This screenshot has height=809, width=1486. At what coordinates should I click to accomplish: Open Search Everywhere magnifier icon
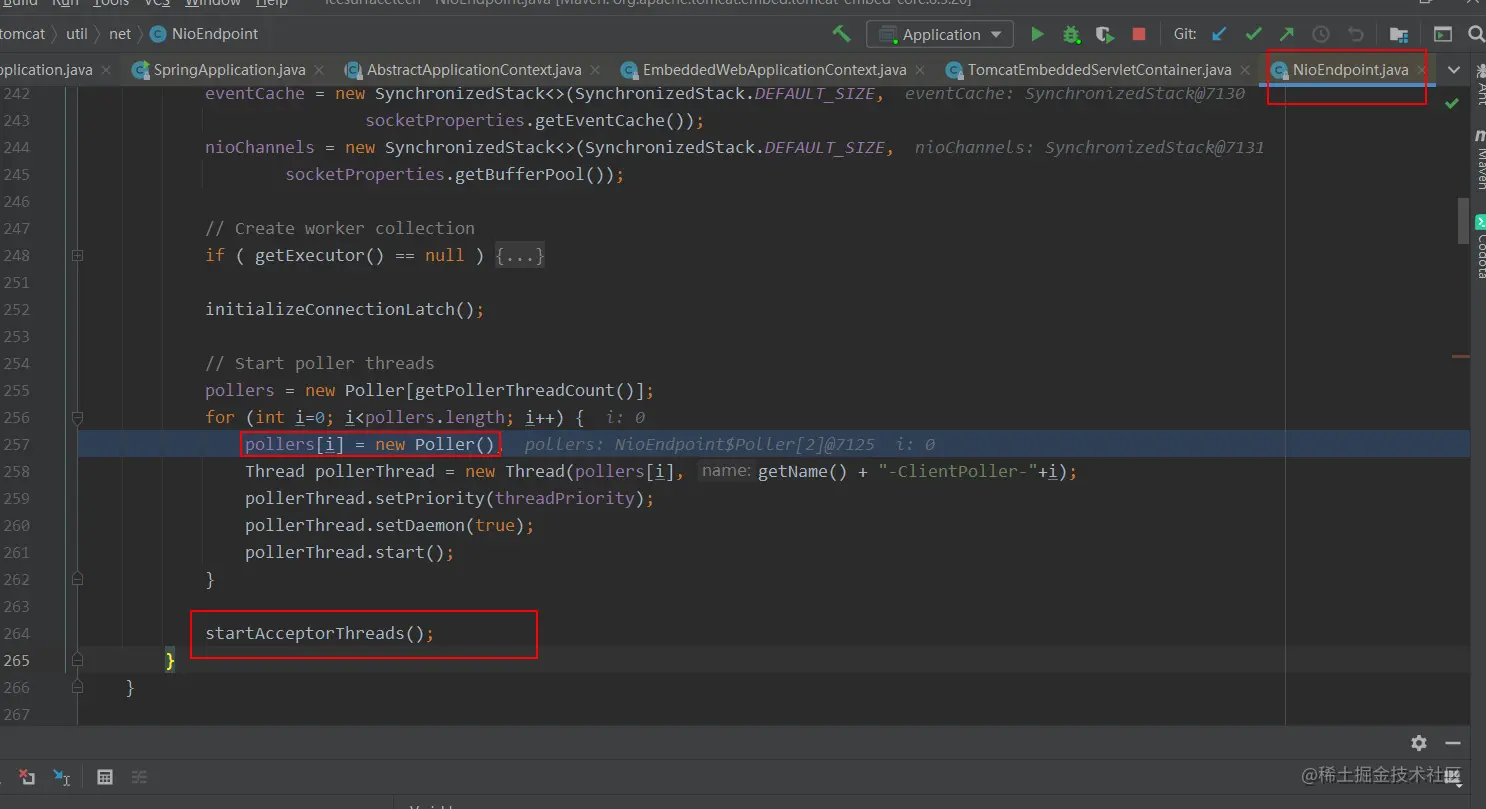click(1476, 34)
